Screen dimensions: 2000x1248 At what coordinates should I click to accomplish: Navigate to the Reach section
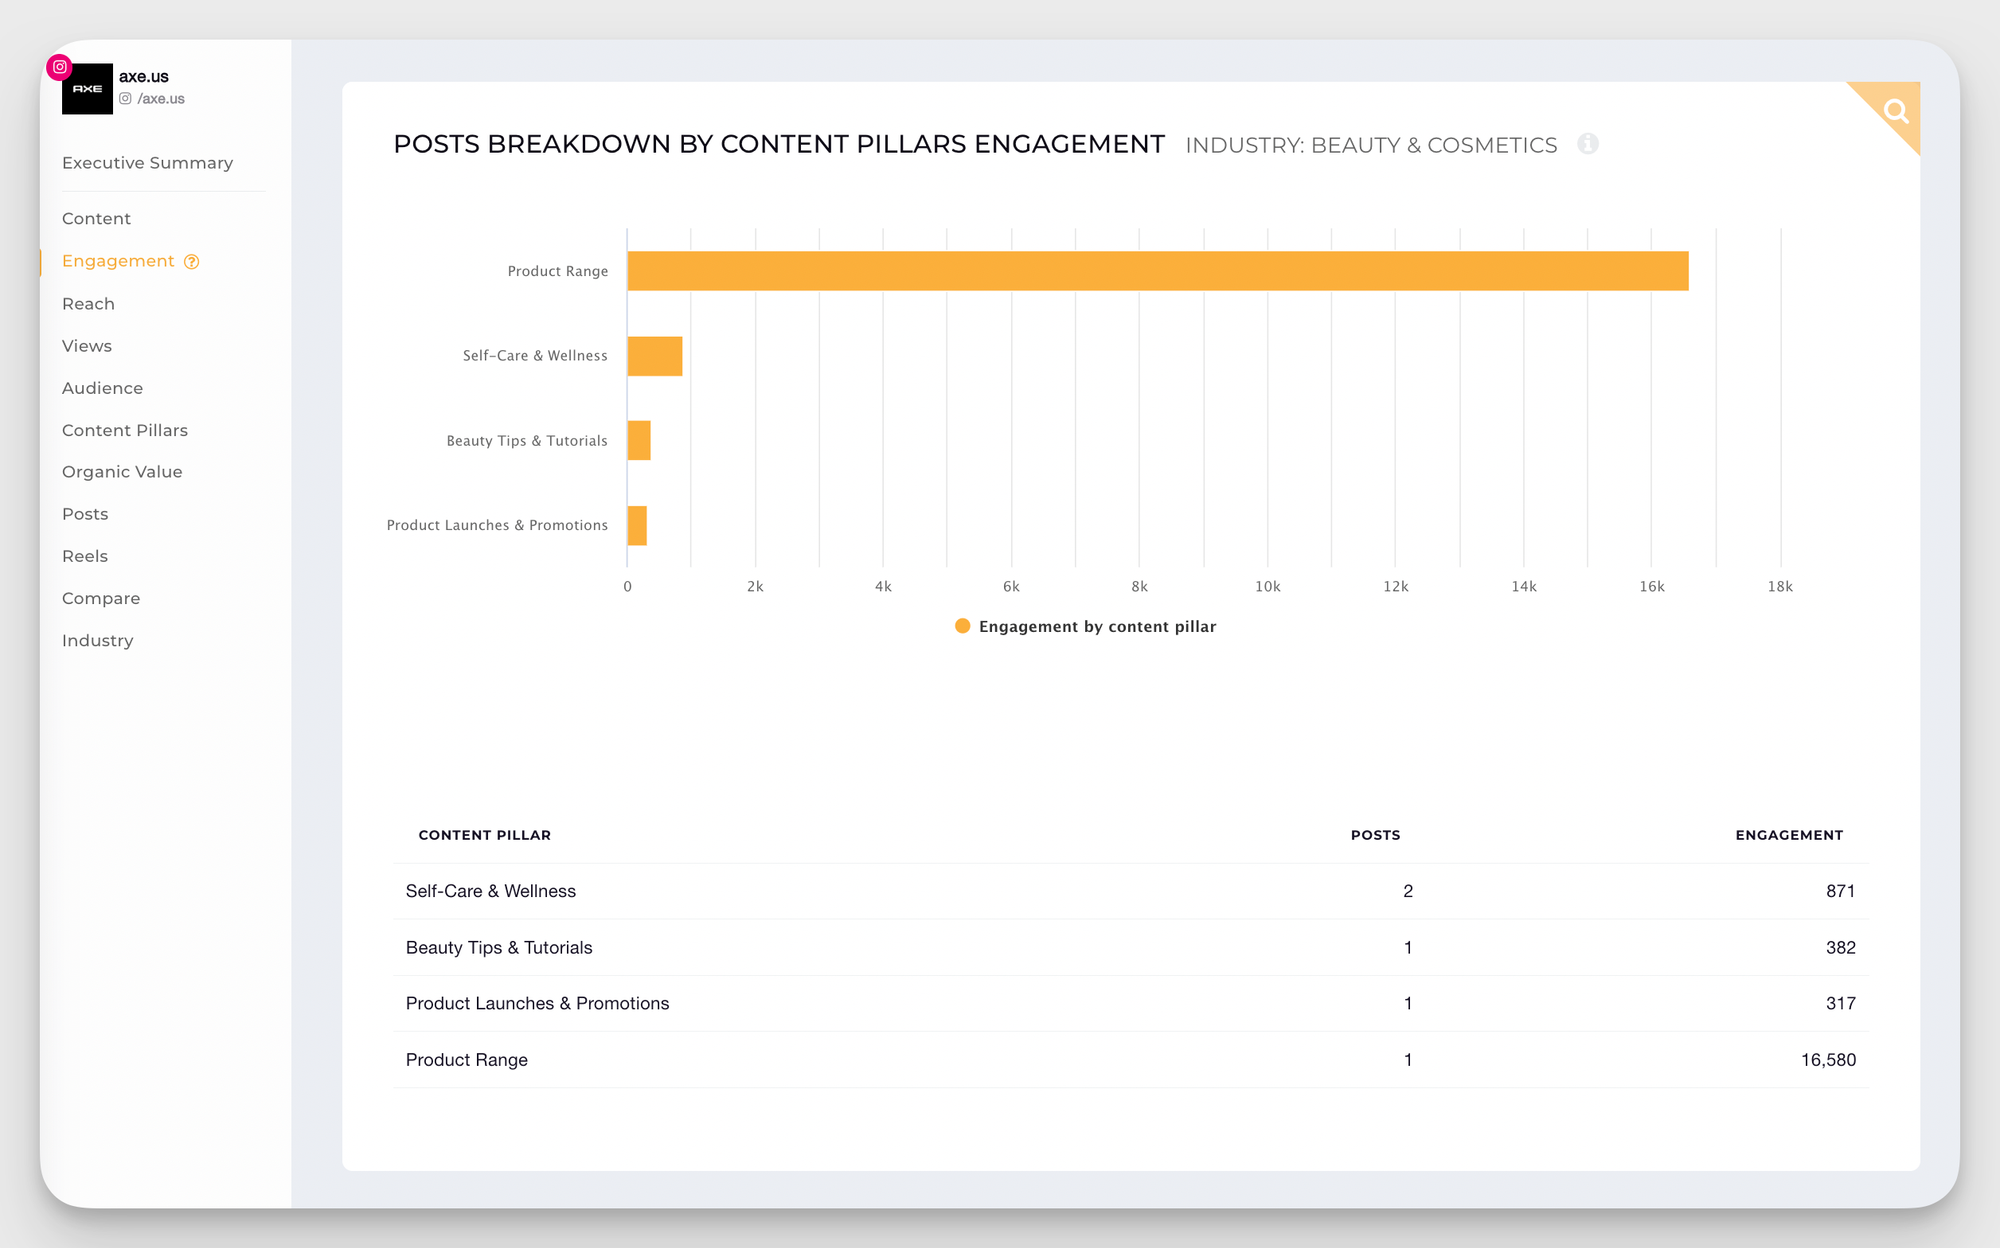tap(88, 303)
